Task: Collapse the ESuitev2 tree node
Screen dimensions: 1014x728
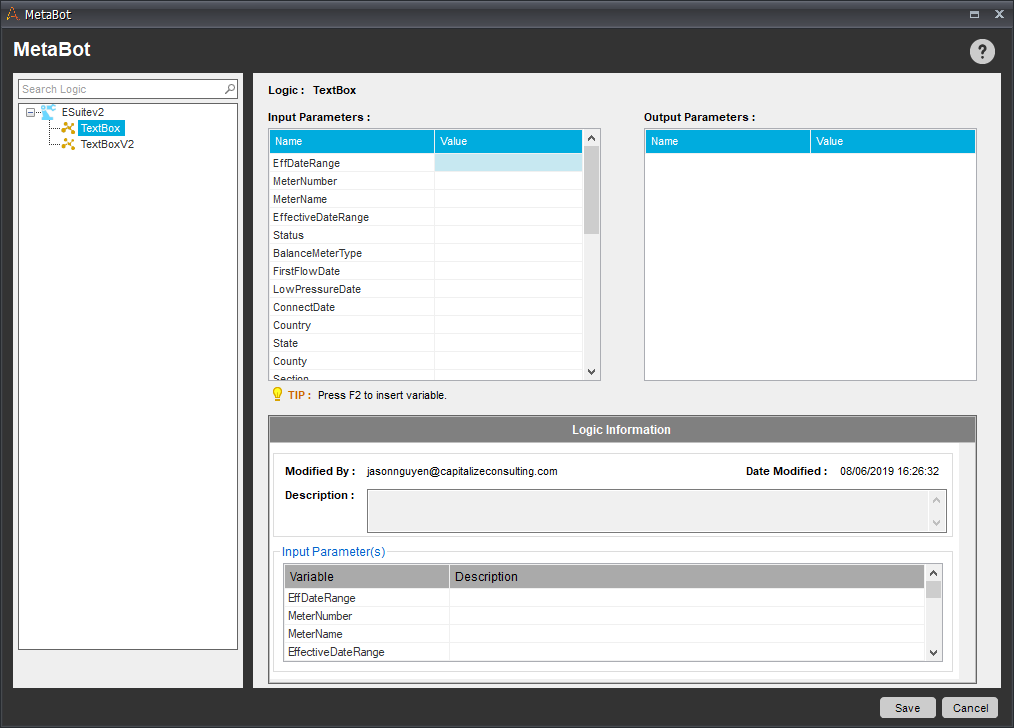Action: pos(30,112)
